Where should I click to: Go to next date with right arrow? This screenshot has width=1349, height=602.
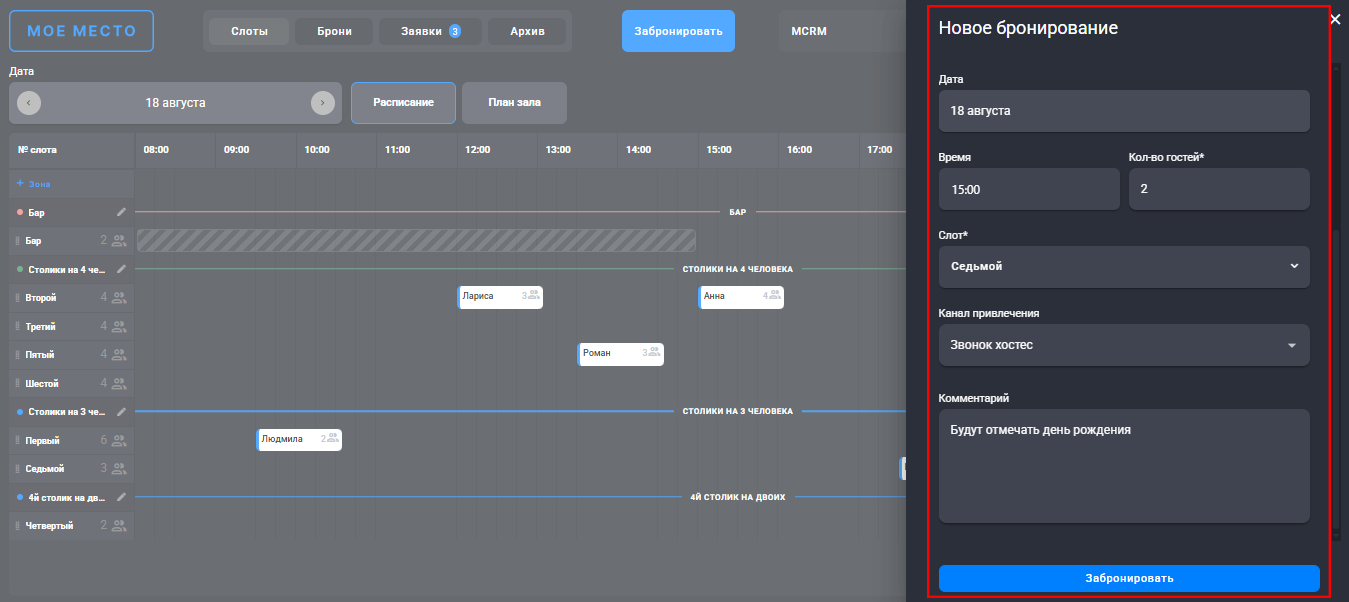(323, 103)
